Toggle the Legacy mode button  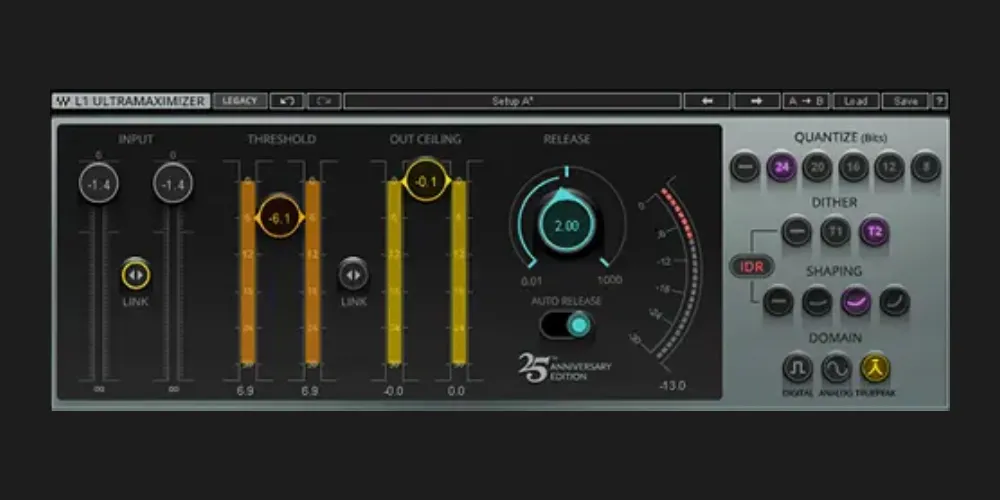click(240, 101)
